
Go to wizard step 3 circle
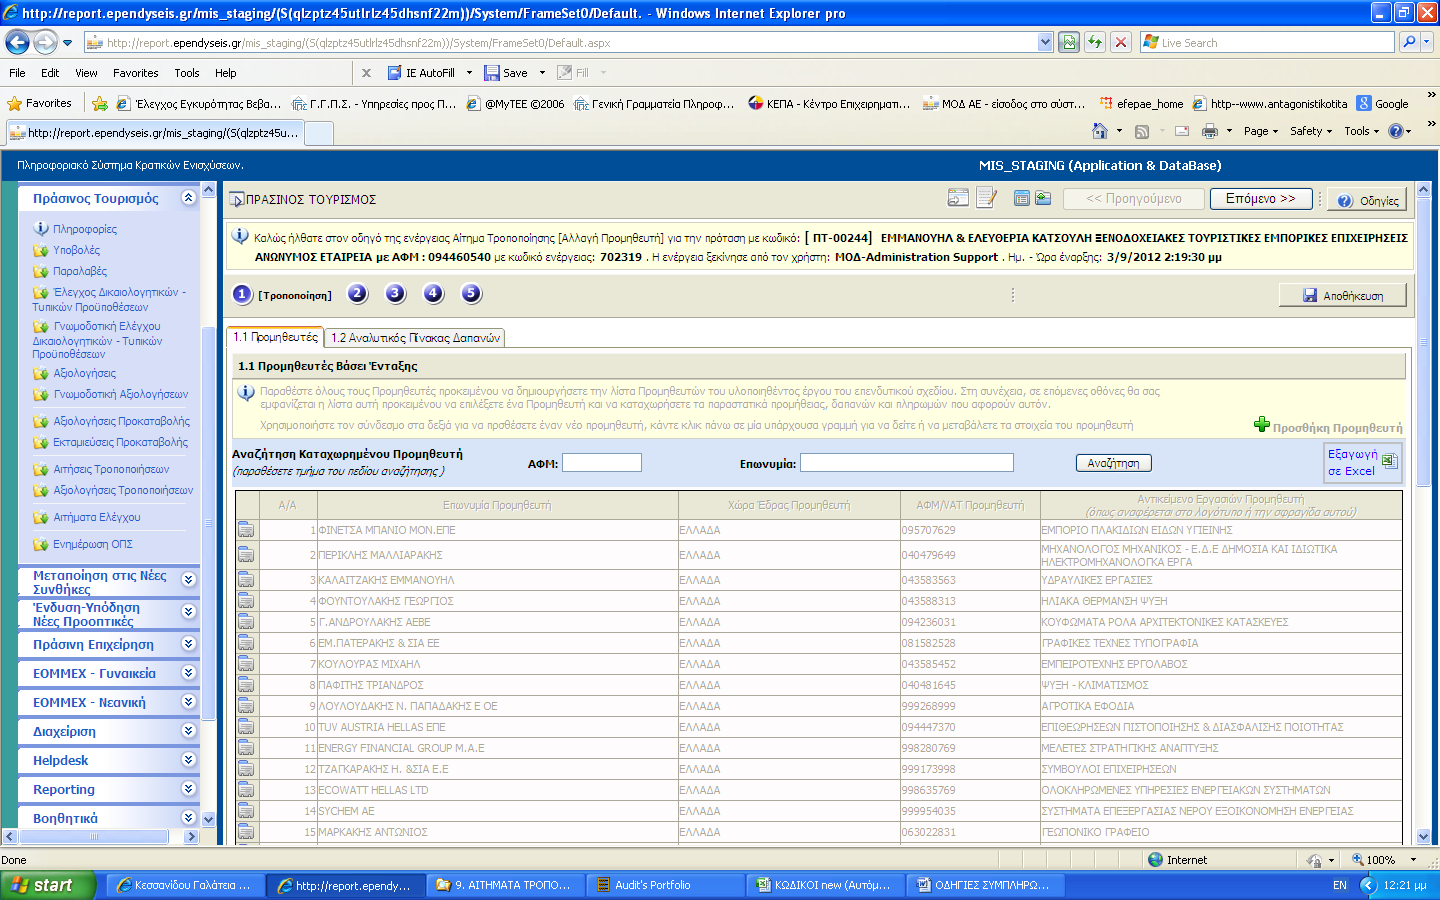click(x=396, y=293)
